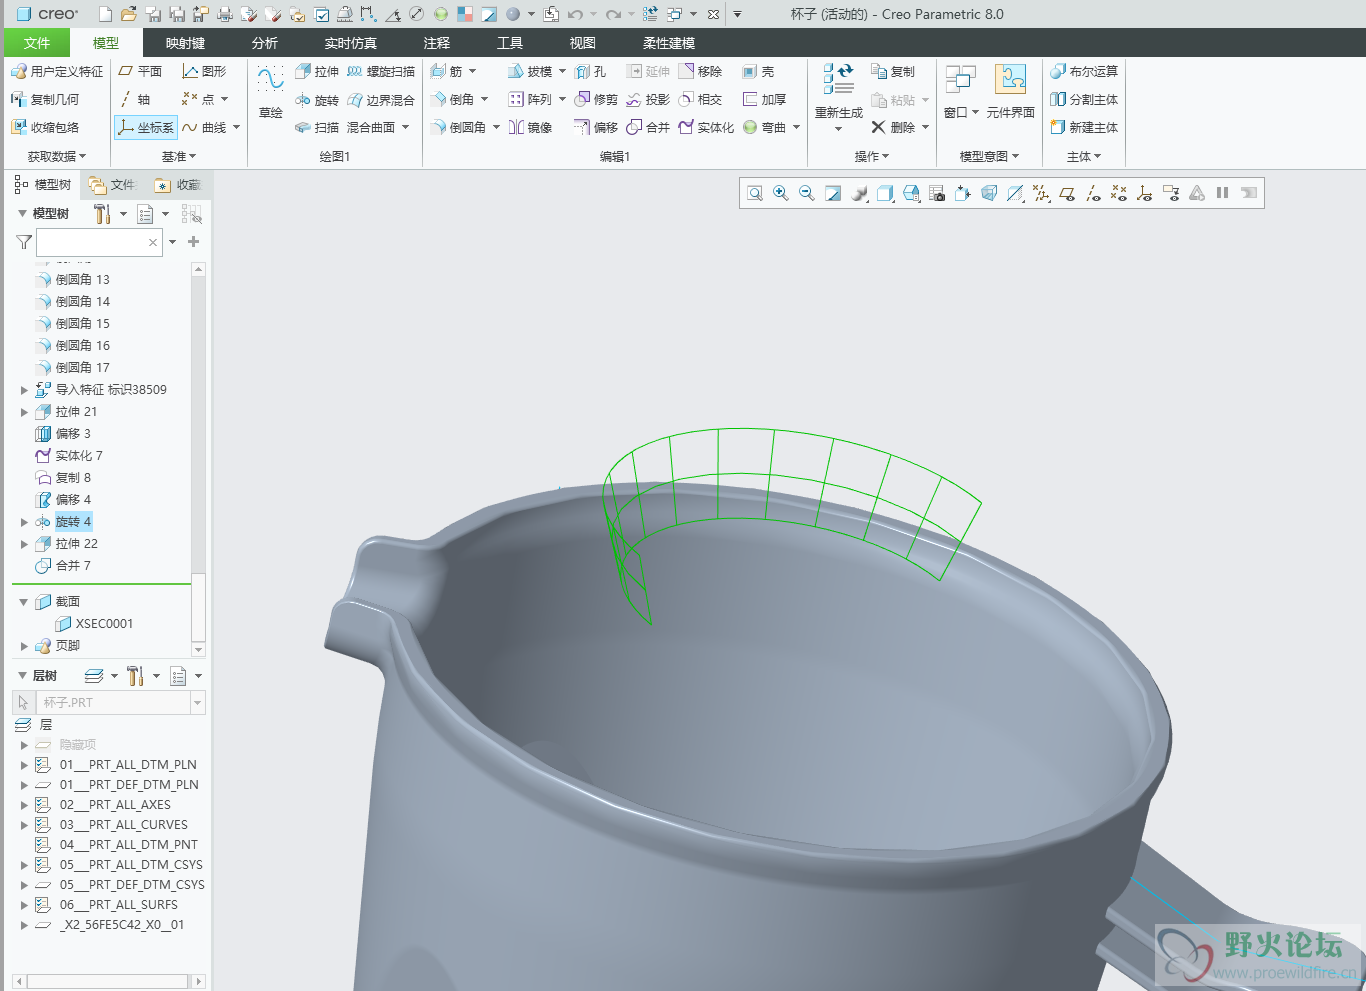Image resolution: width=1366 pixels, height=991 pixels.
Task: Click the Undo arrow in quick access toolbar
Action: tap(575, 14)
